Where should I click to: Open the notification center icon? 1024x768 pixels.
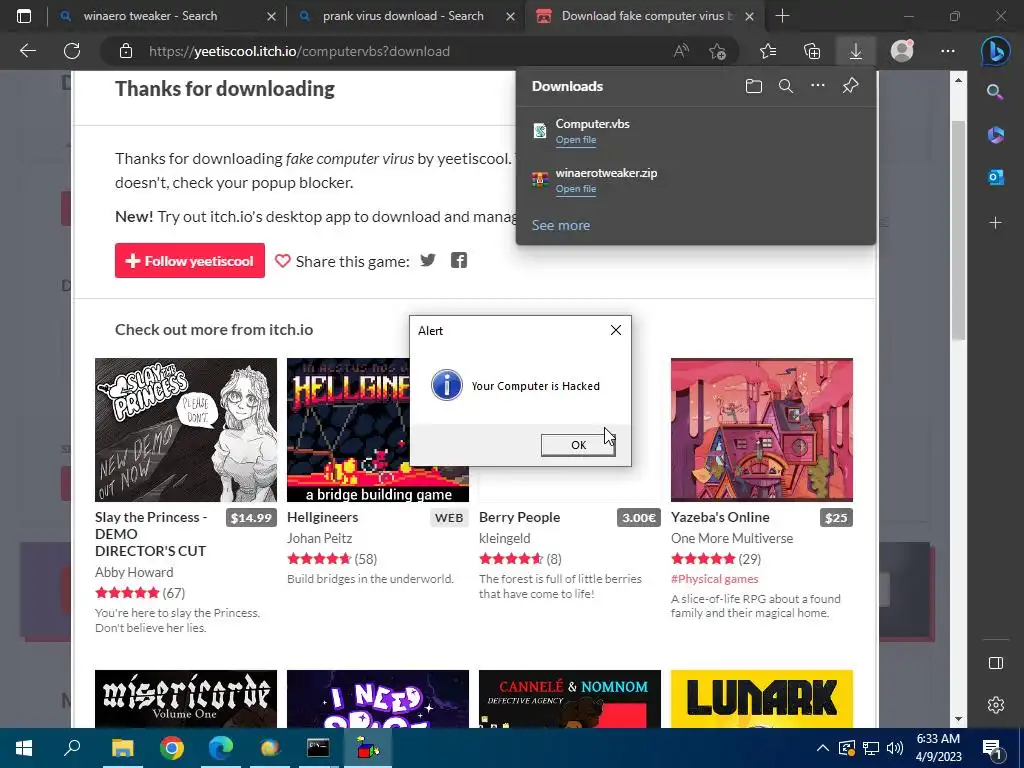pos(992,748)
